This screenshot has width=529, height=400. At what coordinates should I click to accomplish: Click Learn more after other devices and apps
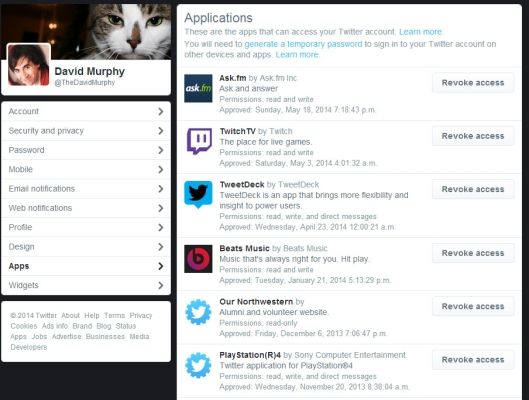coord(297,55)
